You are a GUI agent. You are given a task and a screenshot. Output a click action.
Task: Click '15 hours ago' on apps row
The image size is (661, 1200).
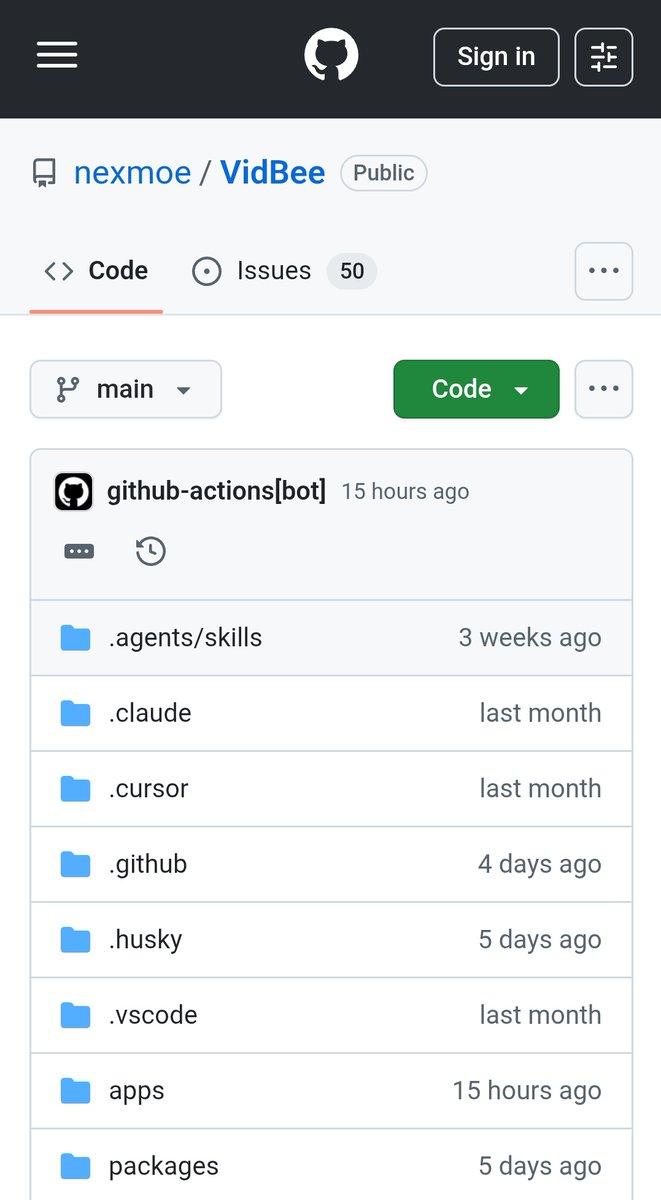[x=527, y=1091]
